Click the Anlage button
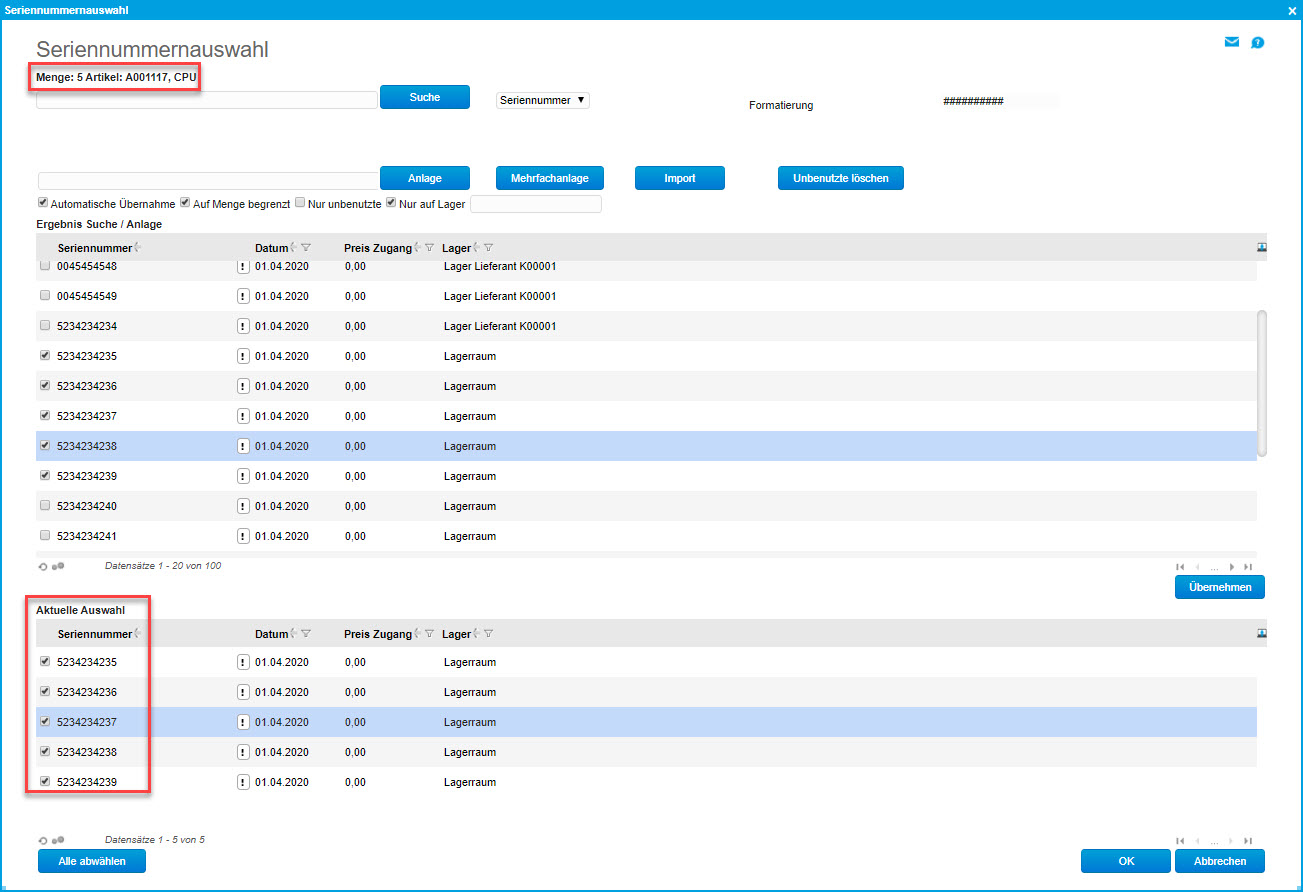Screen dimensions: 1303x892 click(425, 178)
